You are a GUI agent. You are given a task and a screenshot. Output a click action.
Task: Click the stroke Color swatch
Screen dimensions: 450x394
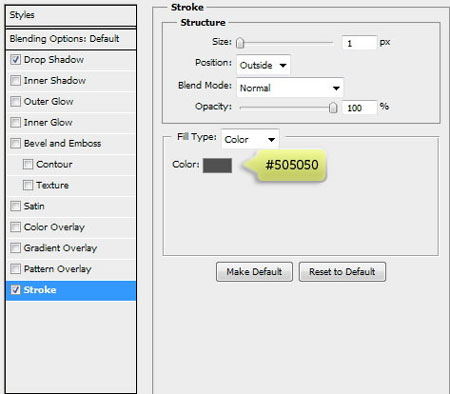tap(217, 165)
